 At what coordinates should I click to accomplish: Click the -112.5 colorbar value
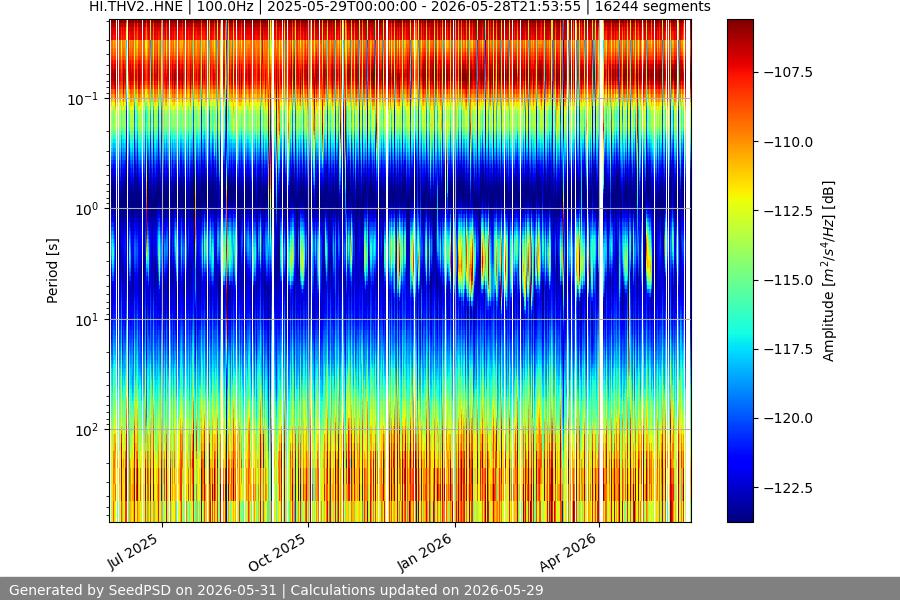click(x=788, y=211)
